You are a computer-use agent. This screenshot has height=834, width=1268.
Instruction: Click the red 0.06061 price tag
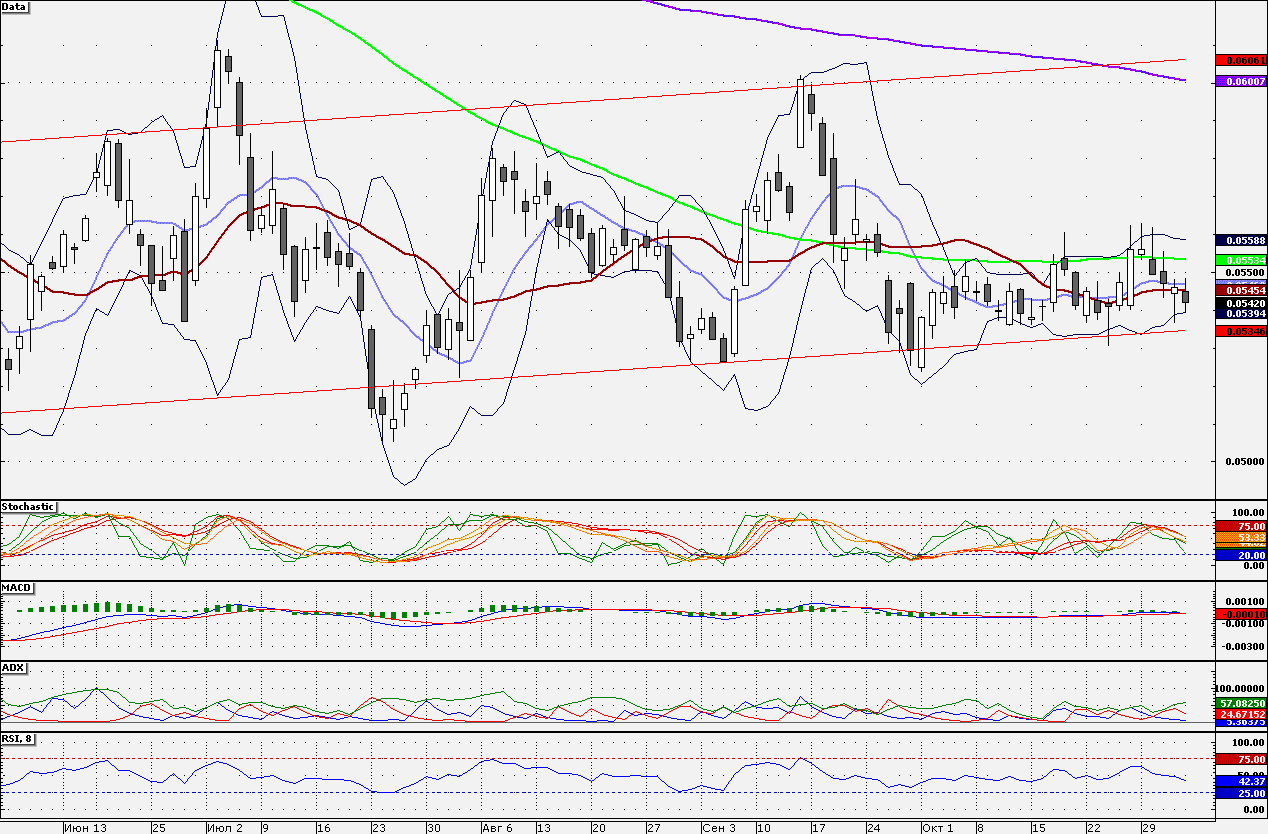pos(1240,60)
